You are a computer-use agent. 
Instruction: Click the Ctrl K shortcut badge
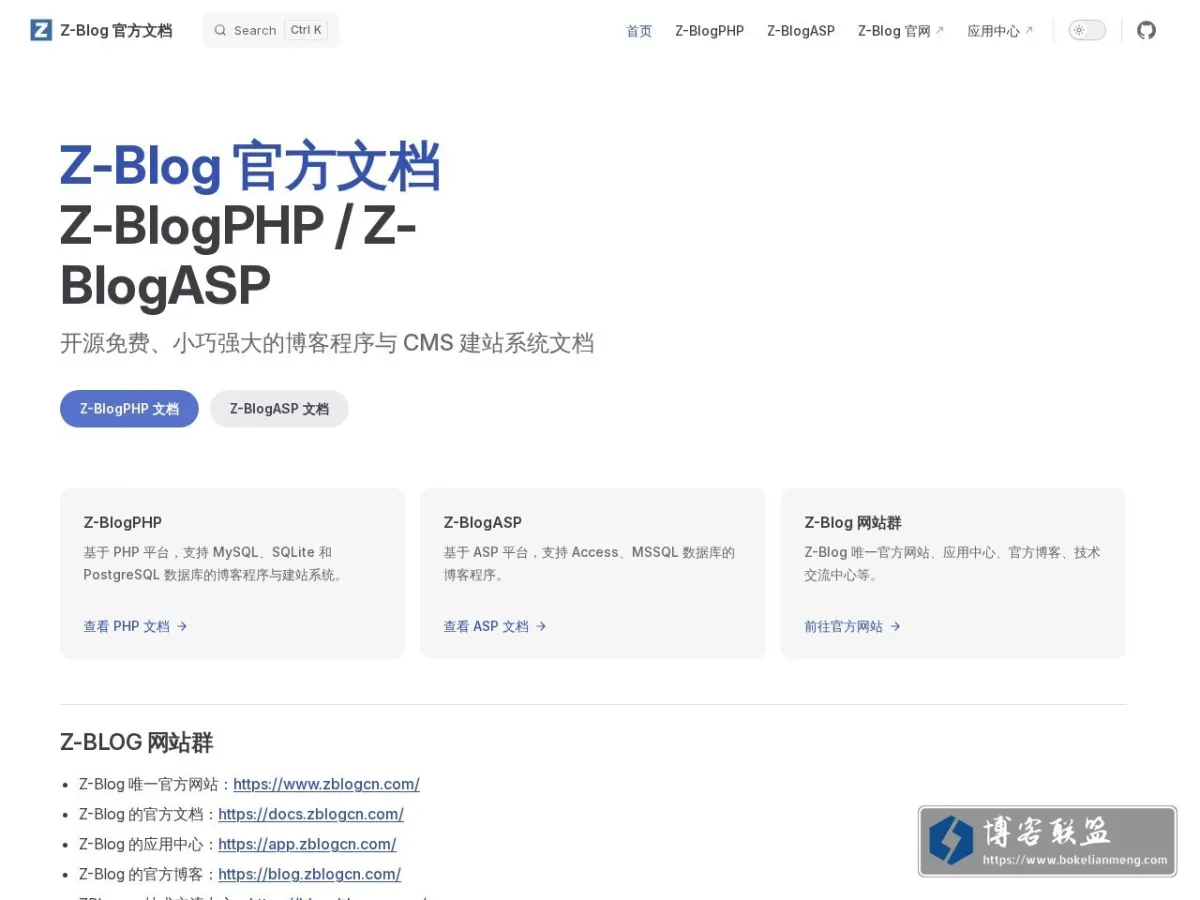pyautogui.click(x=306, y=30)
